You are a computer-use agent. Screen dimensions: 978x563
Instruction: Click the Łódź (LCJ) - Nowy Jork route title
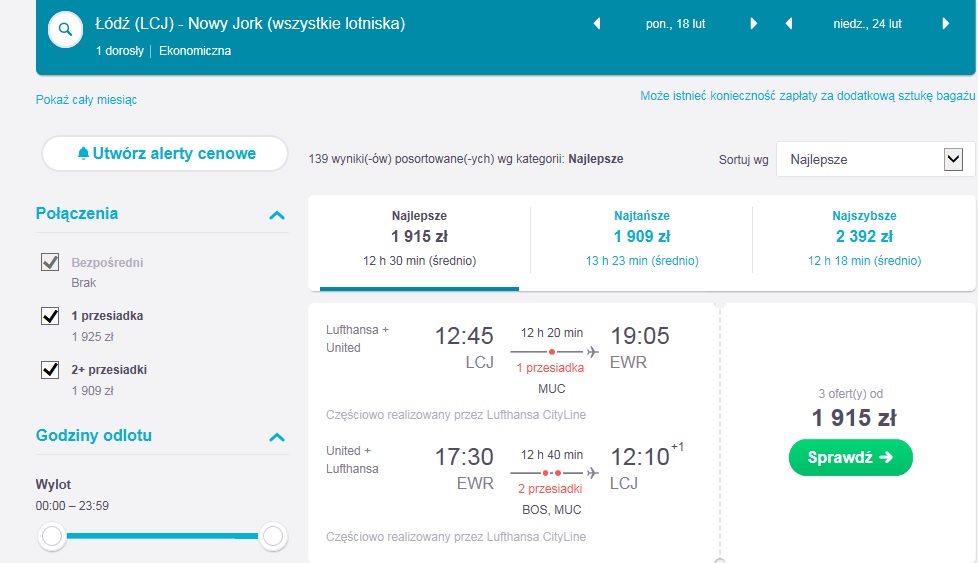point(250,24)
